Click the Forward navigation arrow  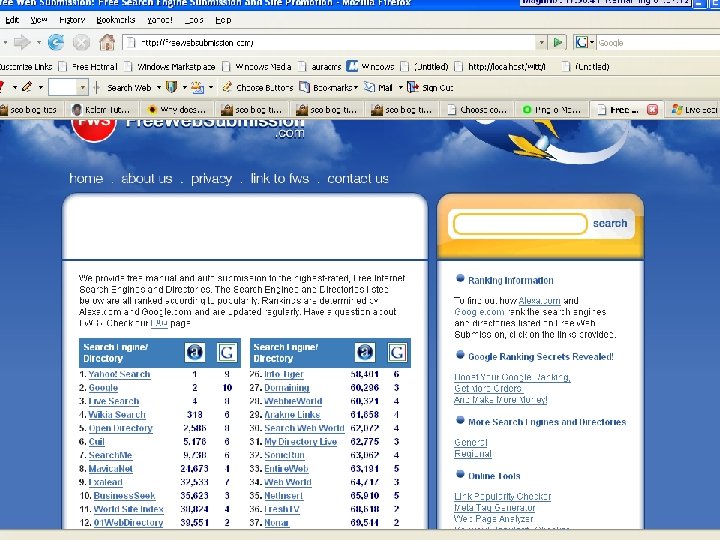coord(21,43)
